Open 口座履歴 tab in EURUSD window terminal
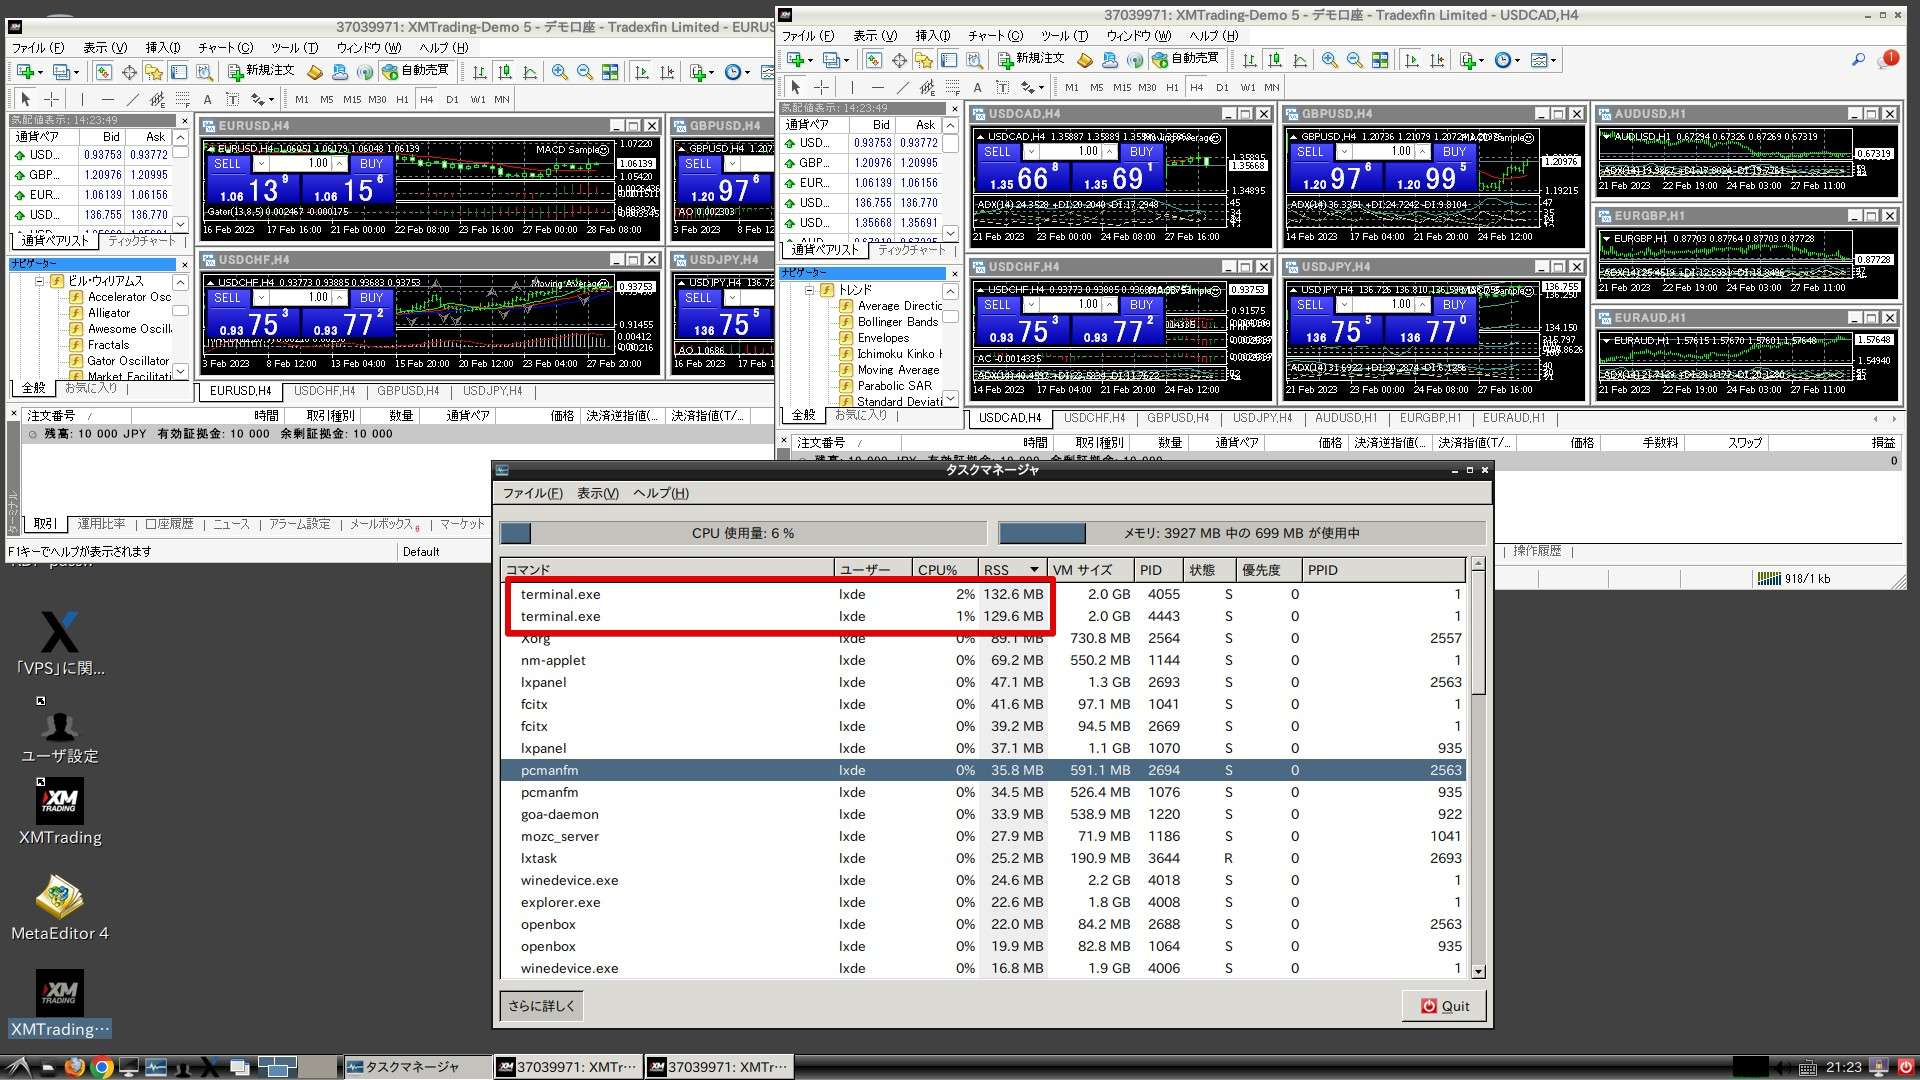1920x1080 pixels. pyautogui.click(x=169, y=524)
